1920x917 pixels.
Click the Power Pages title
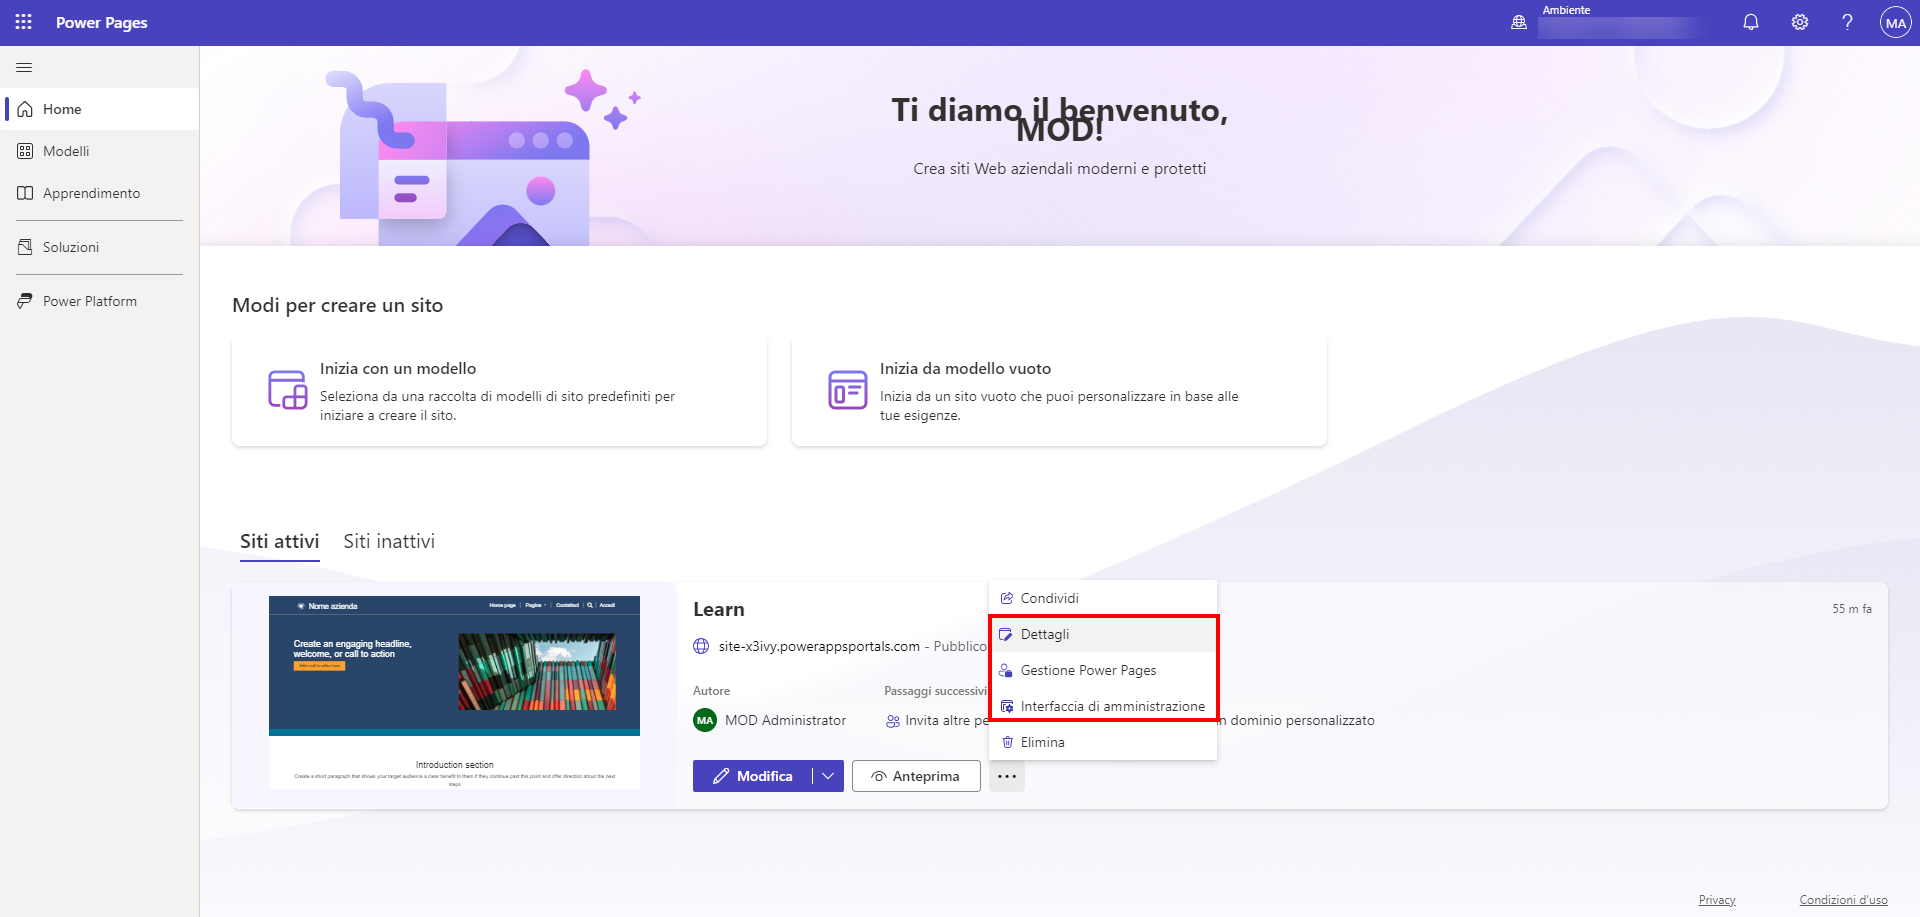click(101, 22)
